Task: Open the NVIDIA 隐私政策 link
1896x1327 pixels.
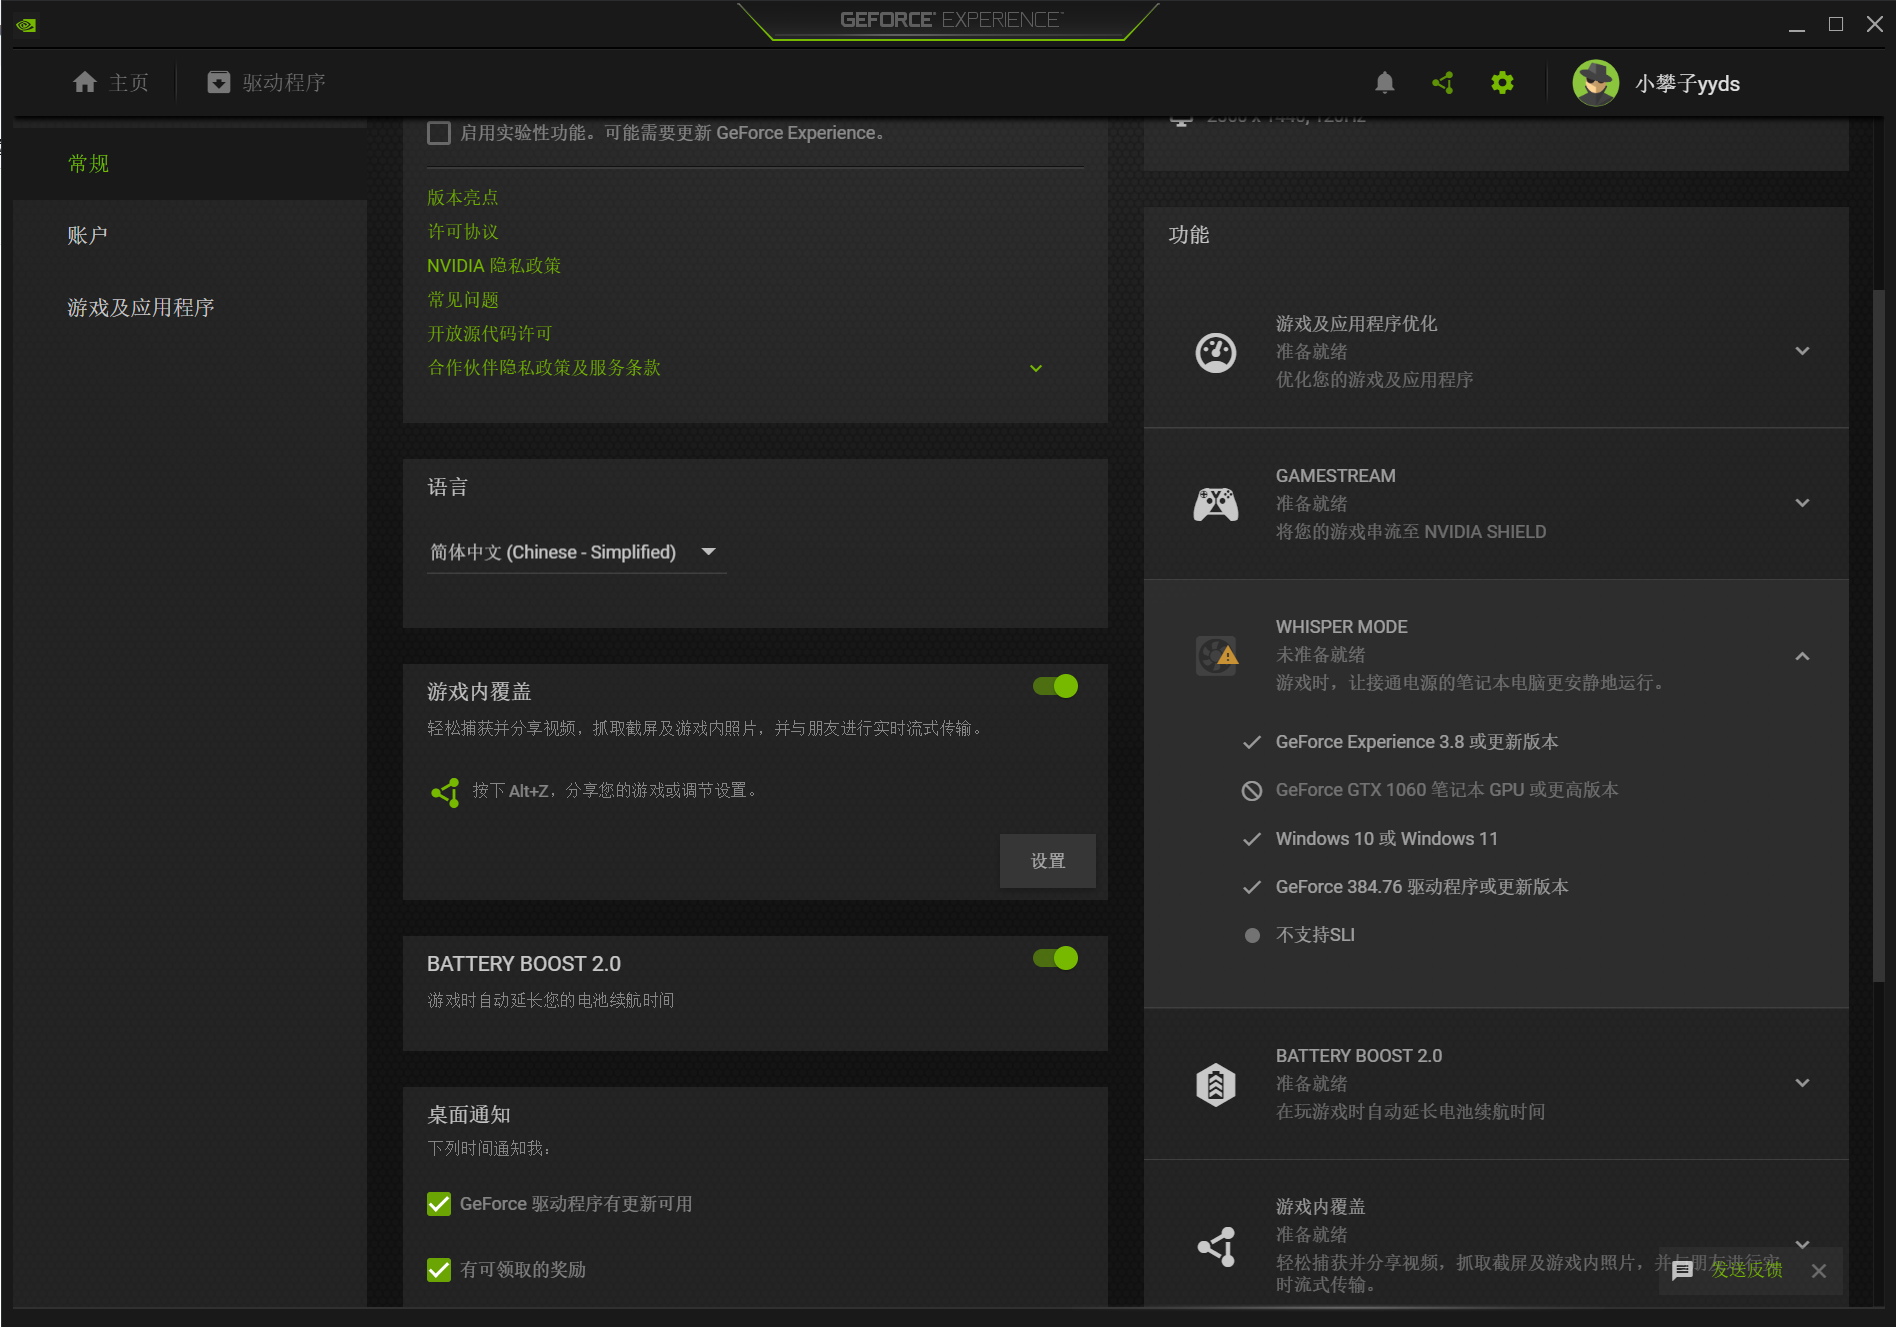Action: click(x=493, y=265)
